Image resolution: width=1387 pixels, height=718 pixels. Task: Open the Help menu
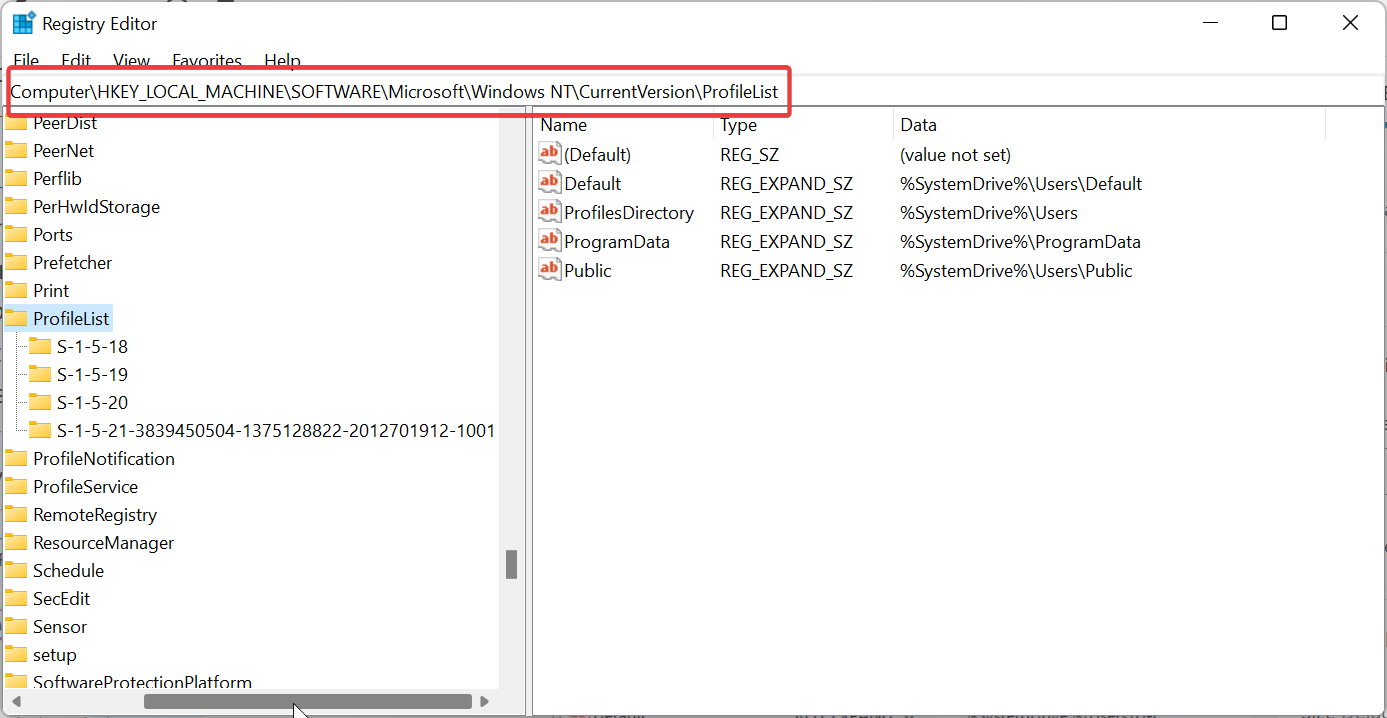pyautogui.click(x=283, y=61)
